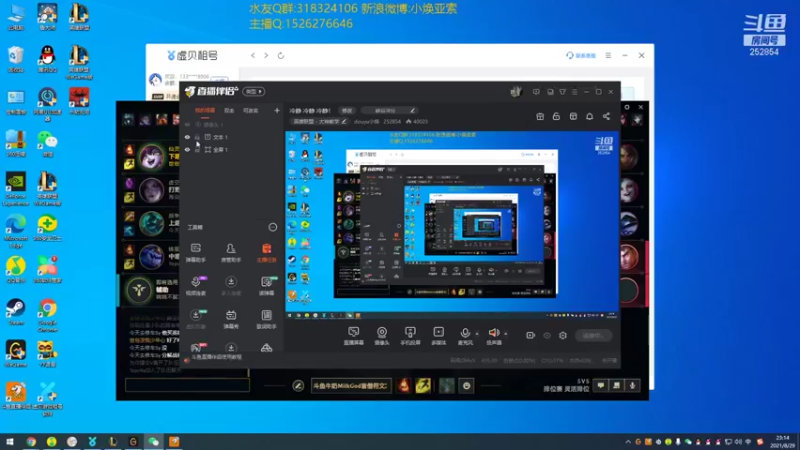The width and height of the screenshot is (800, 450).
Task: Open the stream settings gear icon
Action: pos(563,335)
